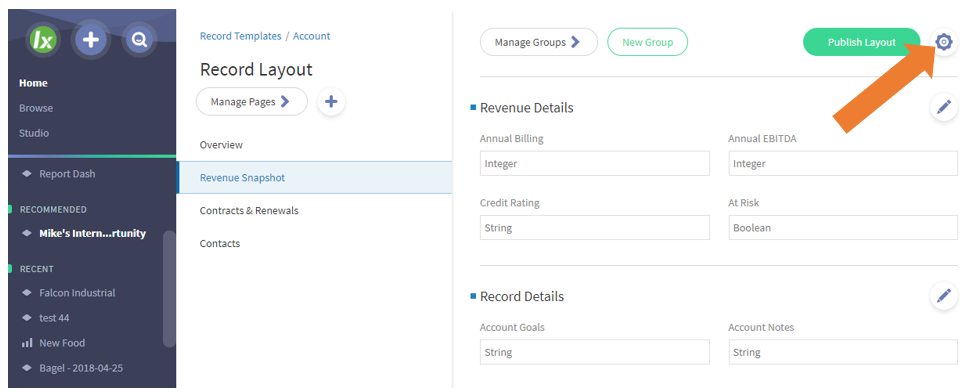Click the Annual Billing Integer field
This screenshot has width=967, height=392.
[x=595, y=164]
